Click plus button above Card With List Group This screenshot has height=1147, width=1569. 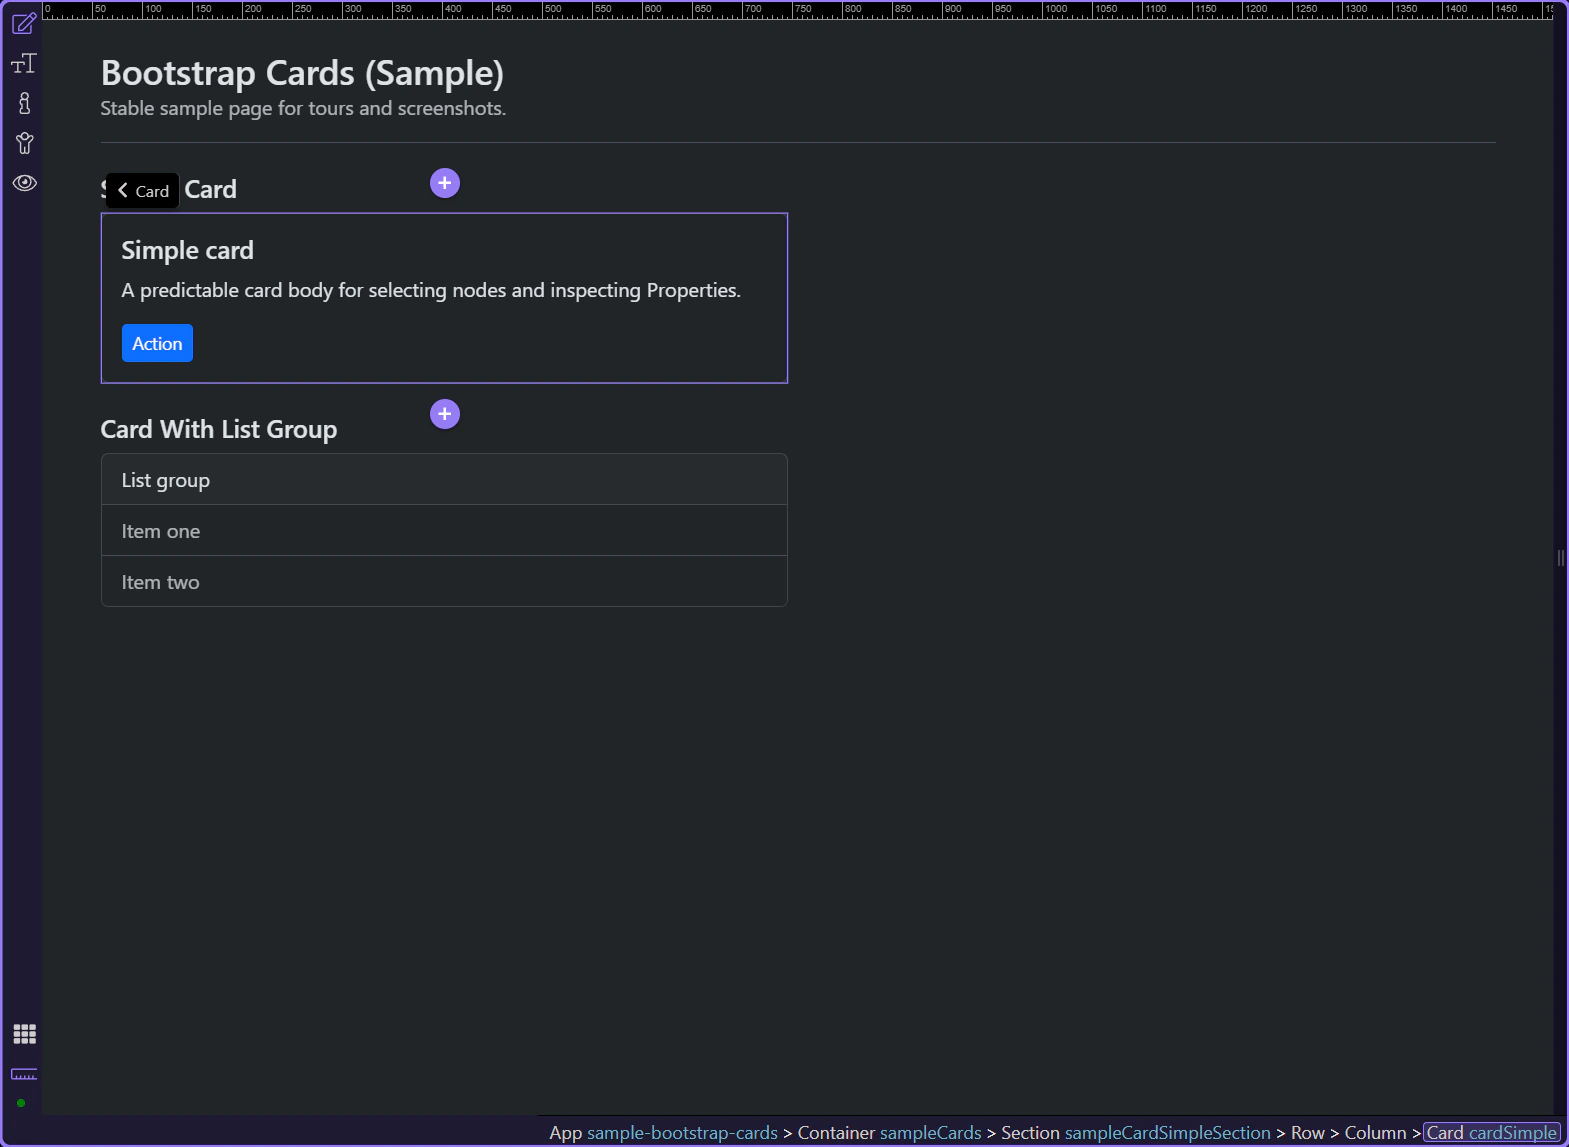pyautogui.click(x=445, y=414)
